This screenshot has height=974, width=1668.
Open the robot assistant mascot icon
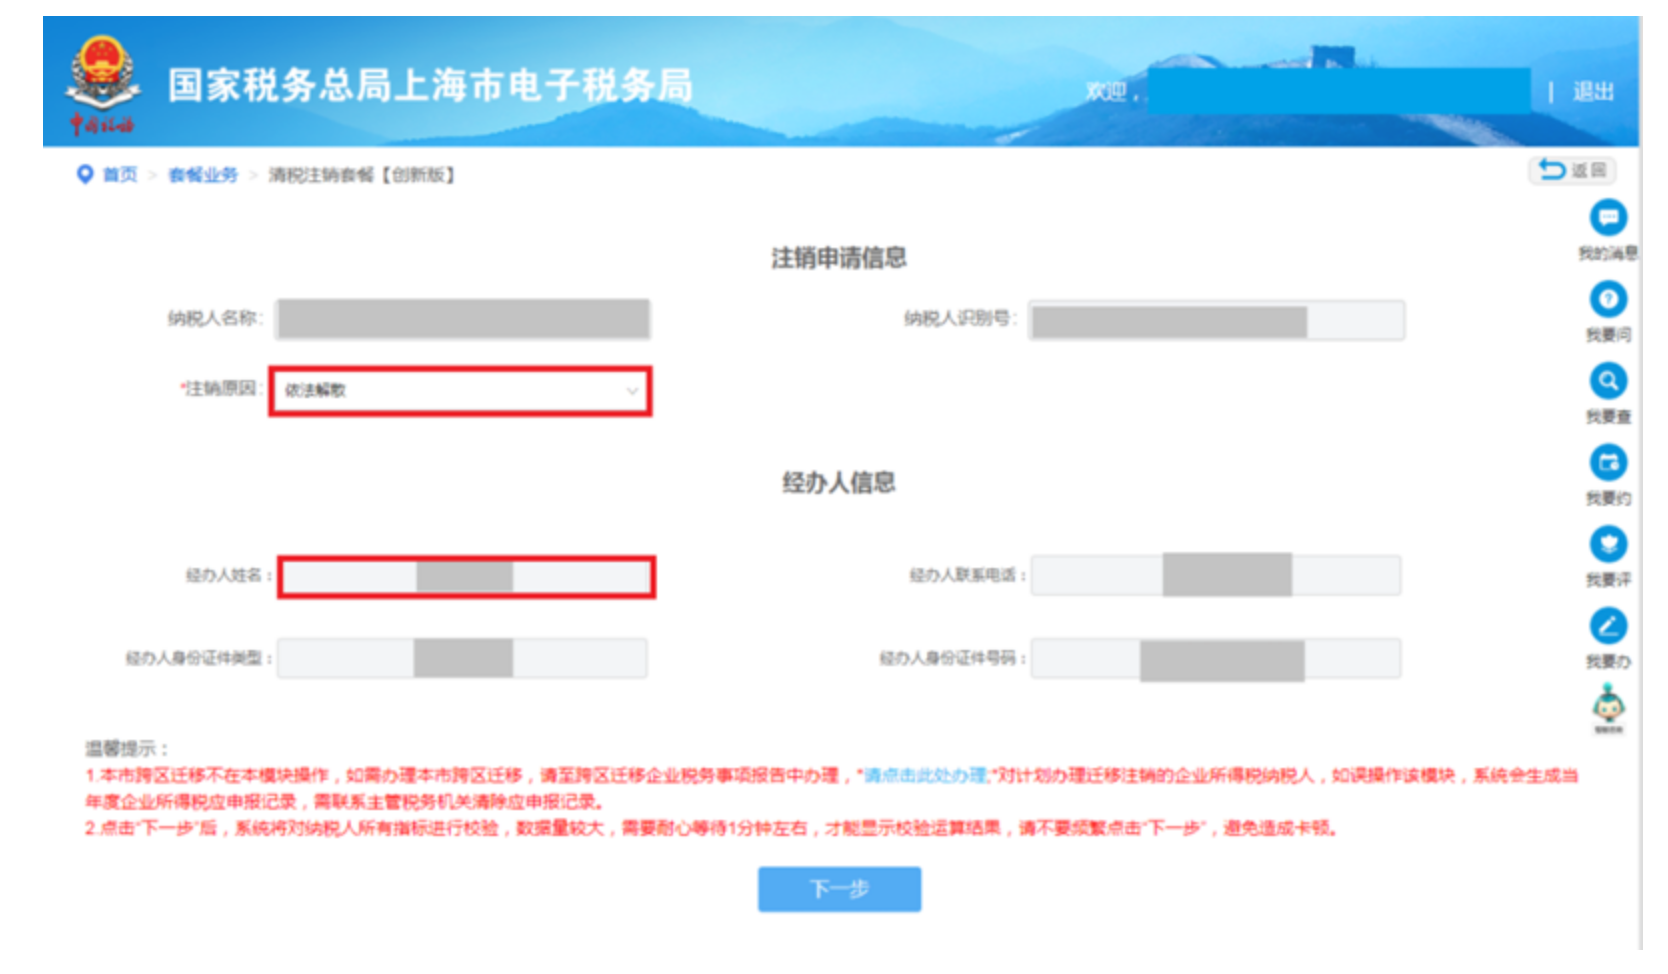pyautogui.click(x=1608, y=707)
